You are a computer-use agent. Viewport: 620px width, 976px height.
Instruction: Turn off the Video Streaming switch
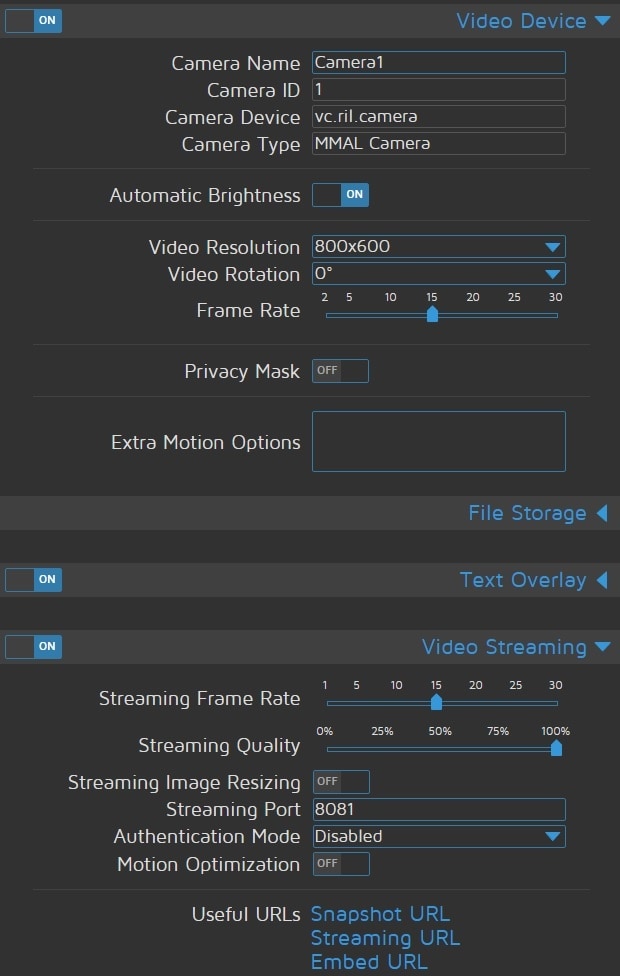pos(34,646)
